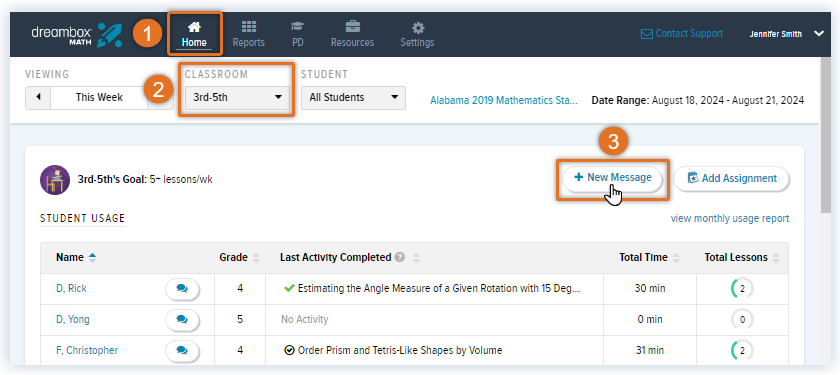The width and height of the screenshot is (840, 375).
Task: Click Last Activity Completed help icon
Action: [x=399, y=258]
